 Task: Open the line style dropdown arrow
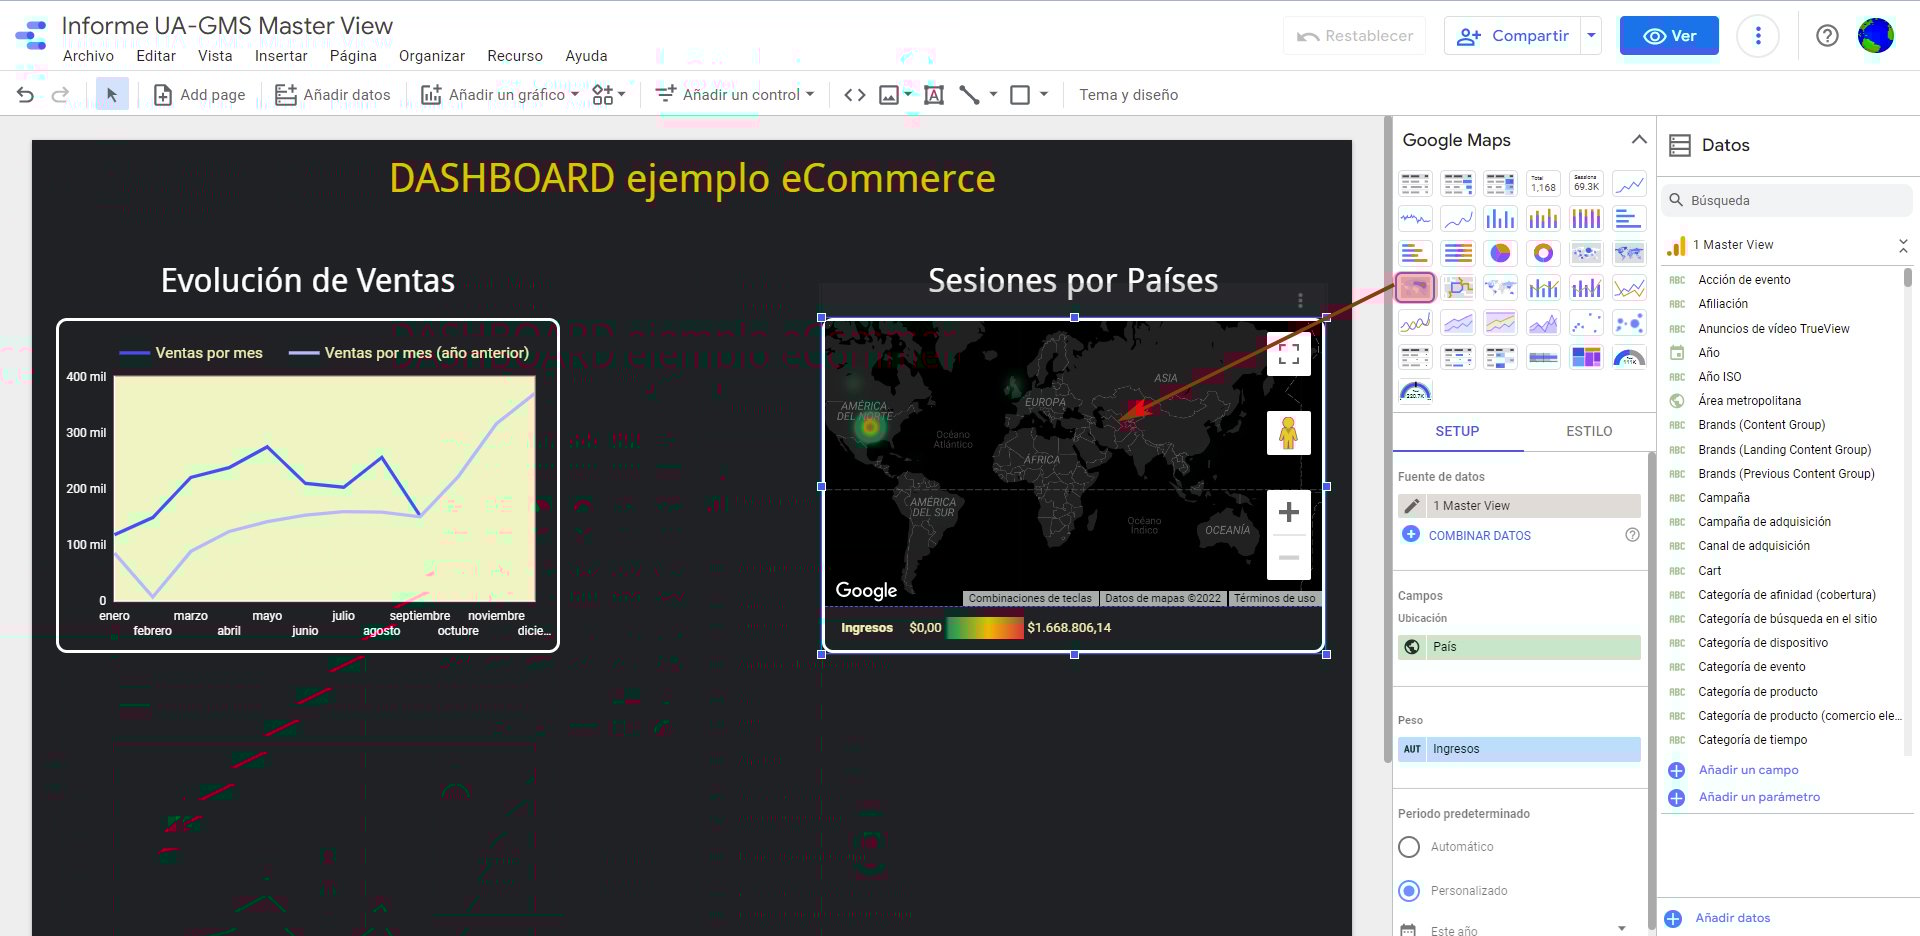993,95
